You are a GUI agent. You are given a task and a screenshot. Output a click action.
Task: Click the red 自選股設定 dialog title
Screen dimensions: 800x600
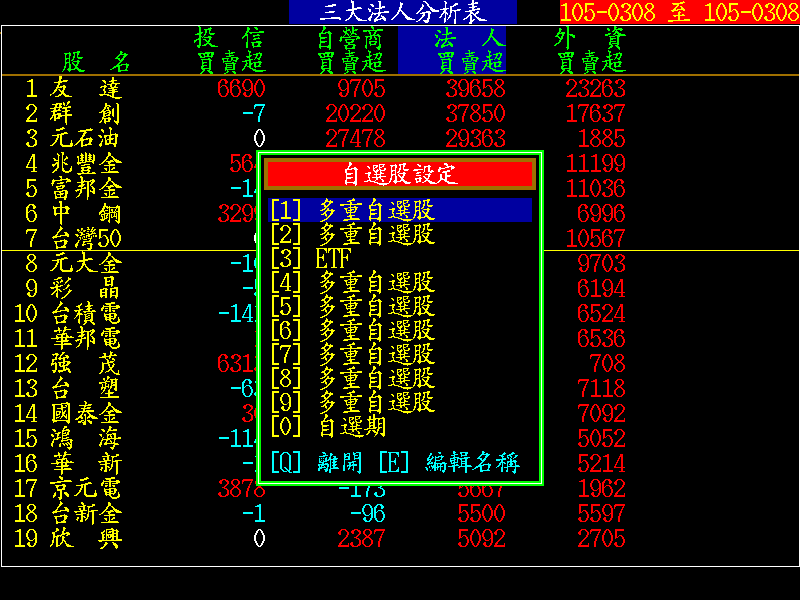400,174
